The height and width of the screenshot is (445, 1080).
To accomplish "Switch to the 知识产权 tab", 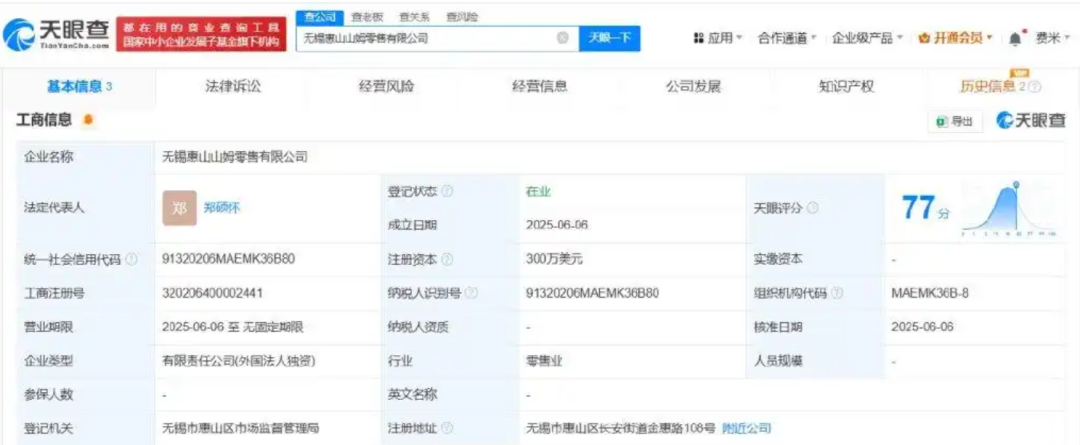I will [847, 87].
